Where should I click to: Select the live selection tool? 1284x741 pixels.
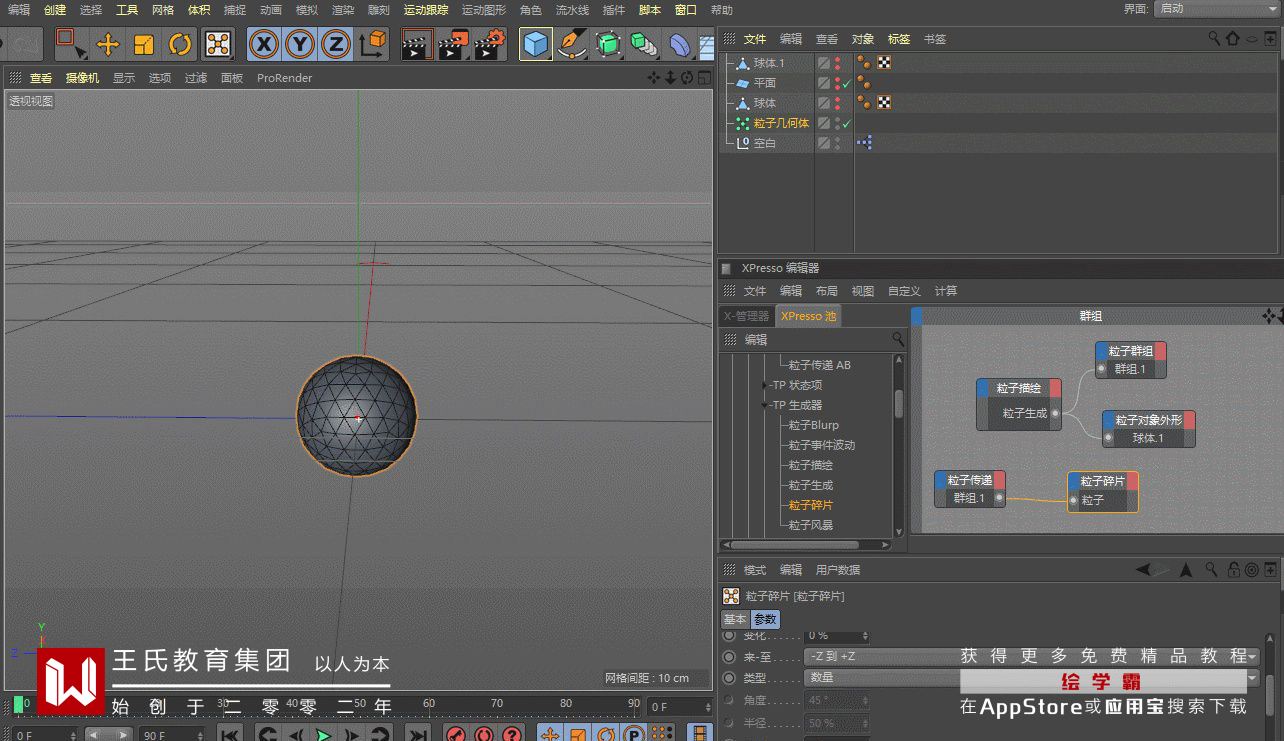(70, 44)
